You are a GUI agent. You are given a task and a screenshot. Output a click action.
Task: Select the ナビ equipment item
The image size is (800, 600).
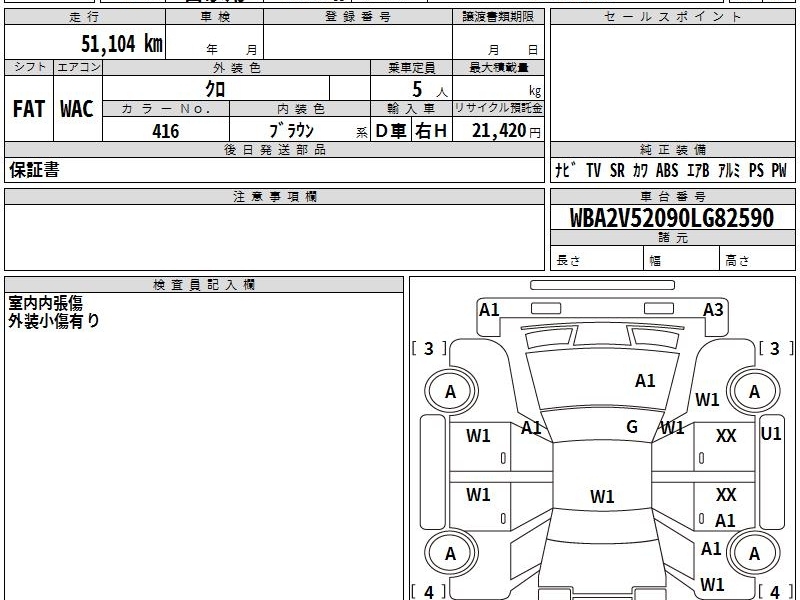click(x=565, y=170)
